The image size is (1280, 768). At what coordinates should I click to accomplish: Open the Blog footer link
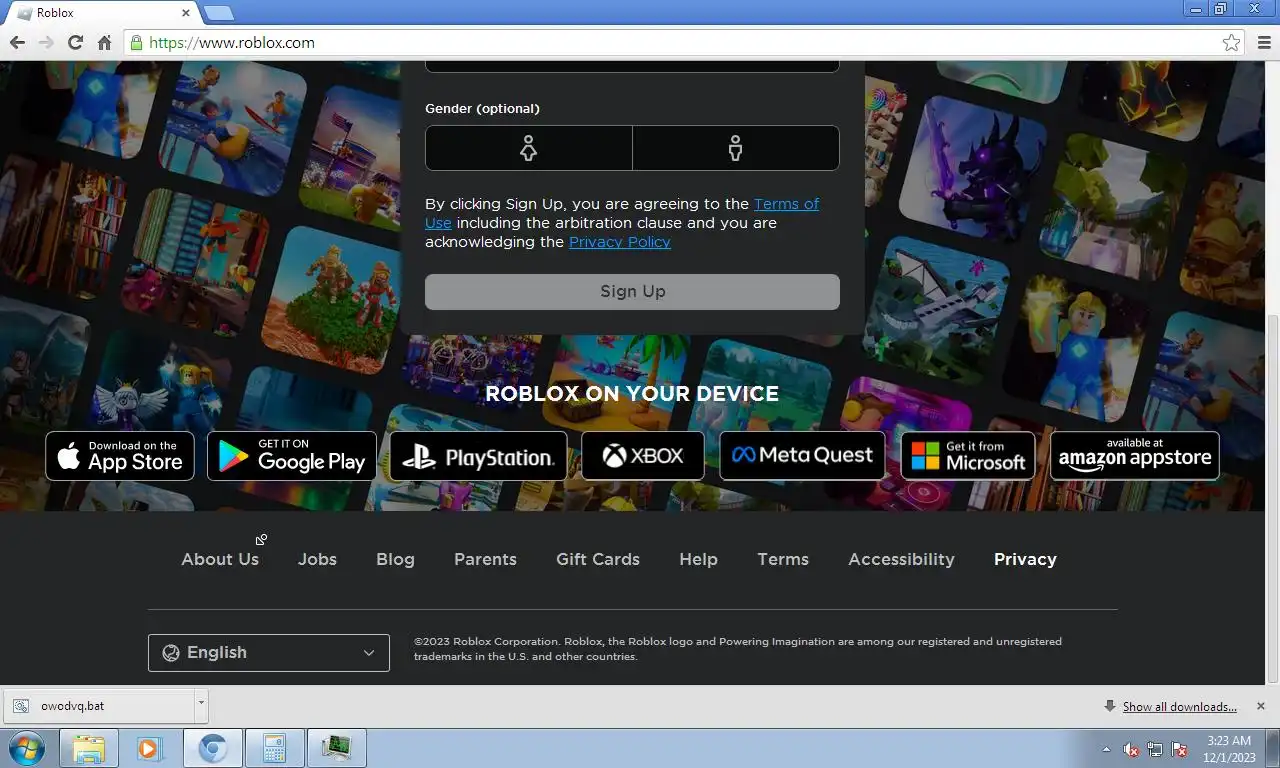(x=395, y=559)
